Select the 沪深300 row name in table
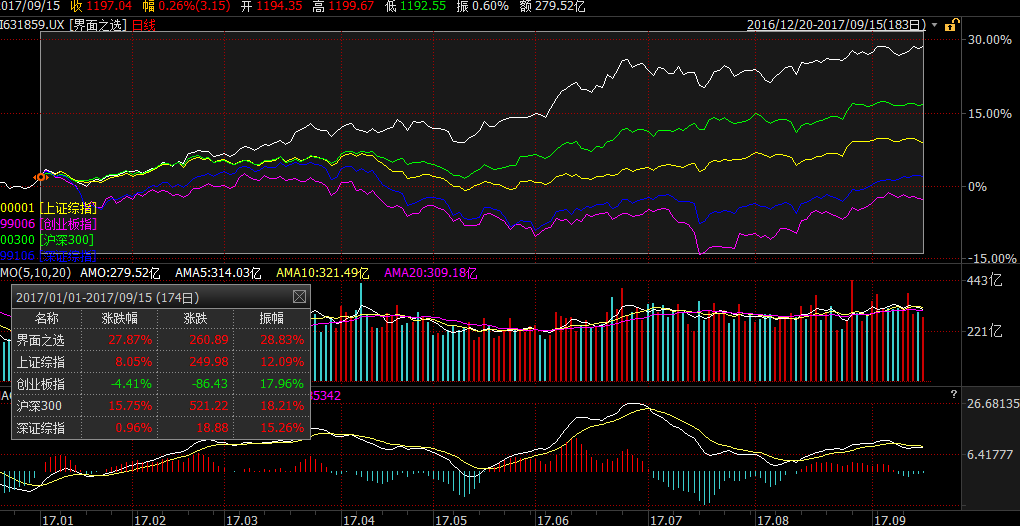 pos(39,406)
